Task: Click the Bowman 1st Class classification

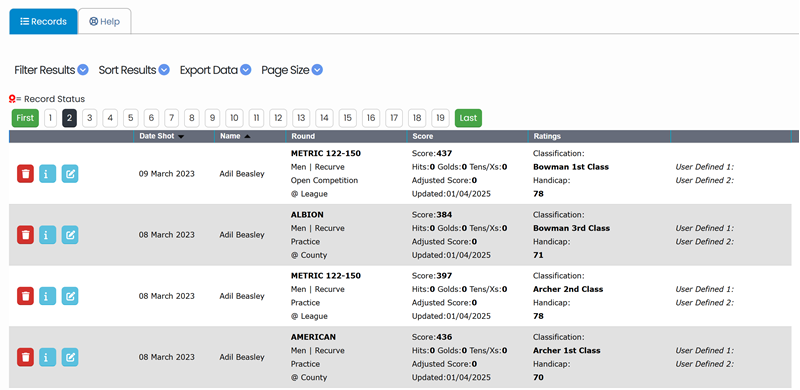Action: (x=571, y=166)
